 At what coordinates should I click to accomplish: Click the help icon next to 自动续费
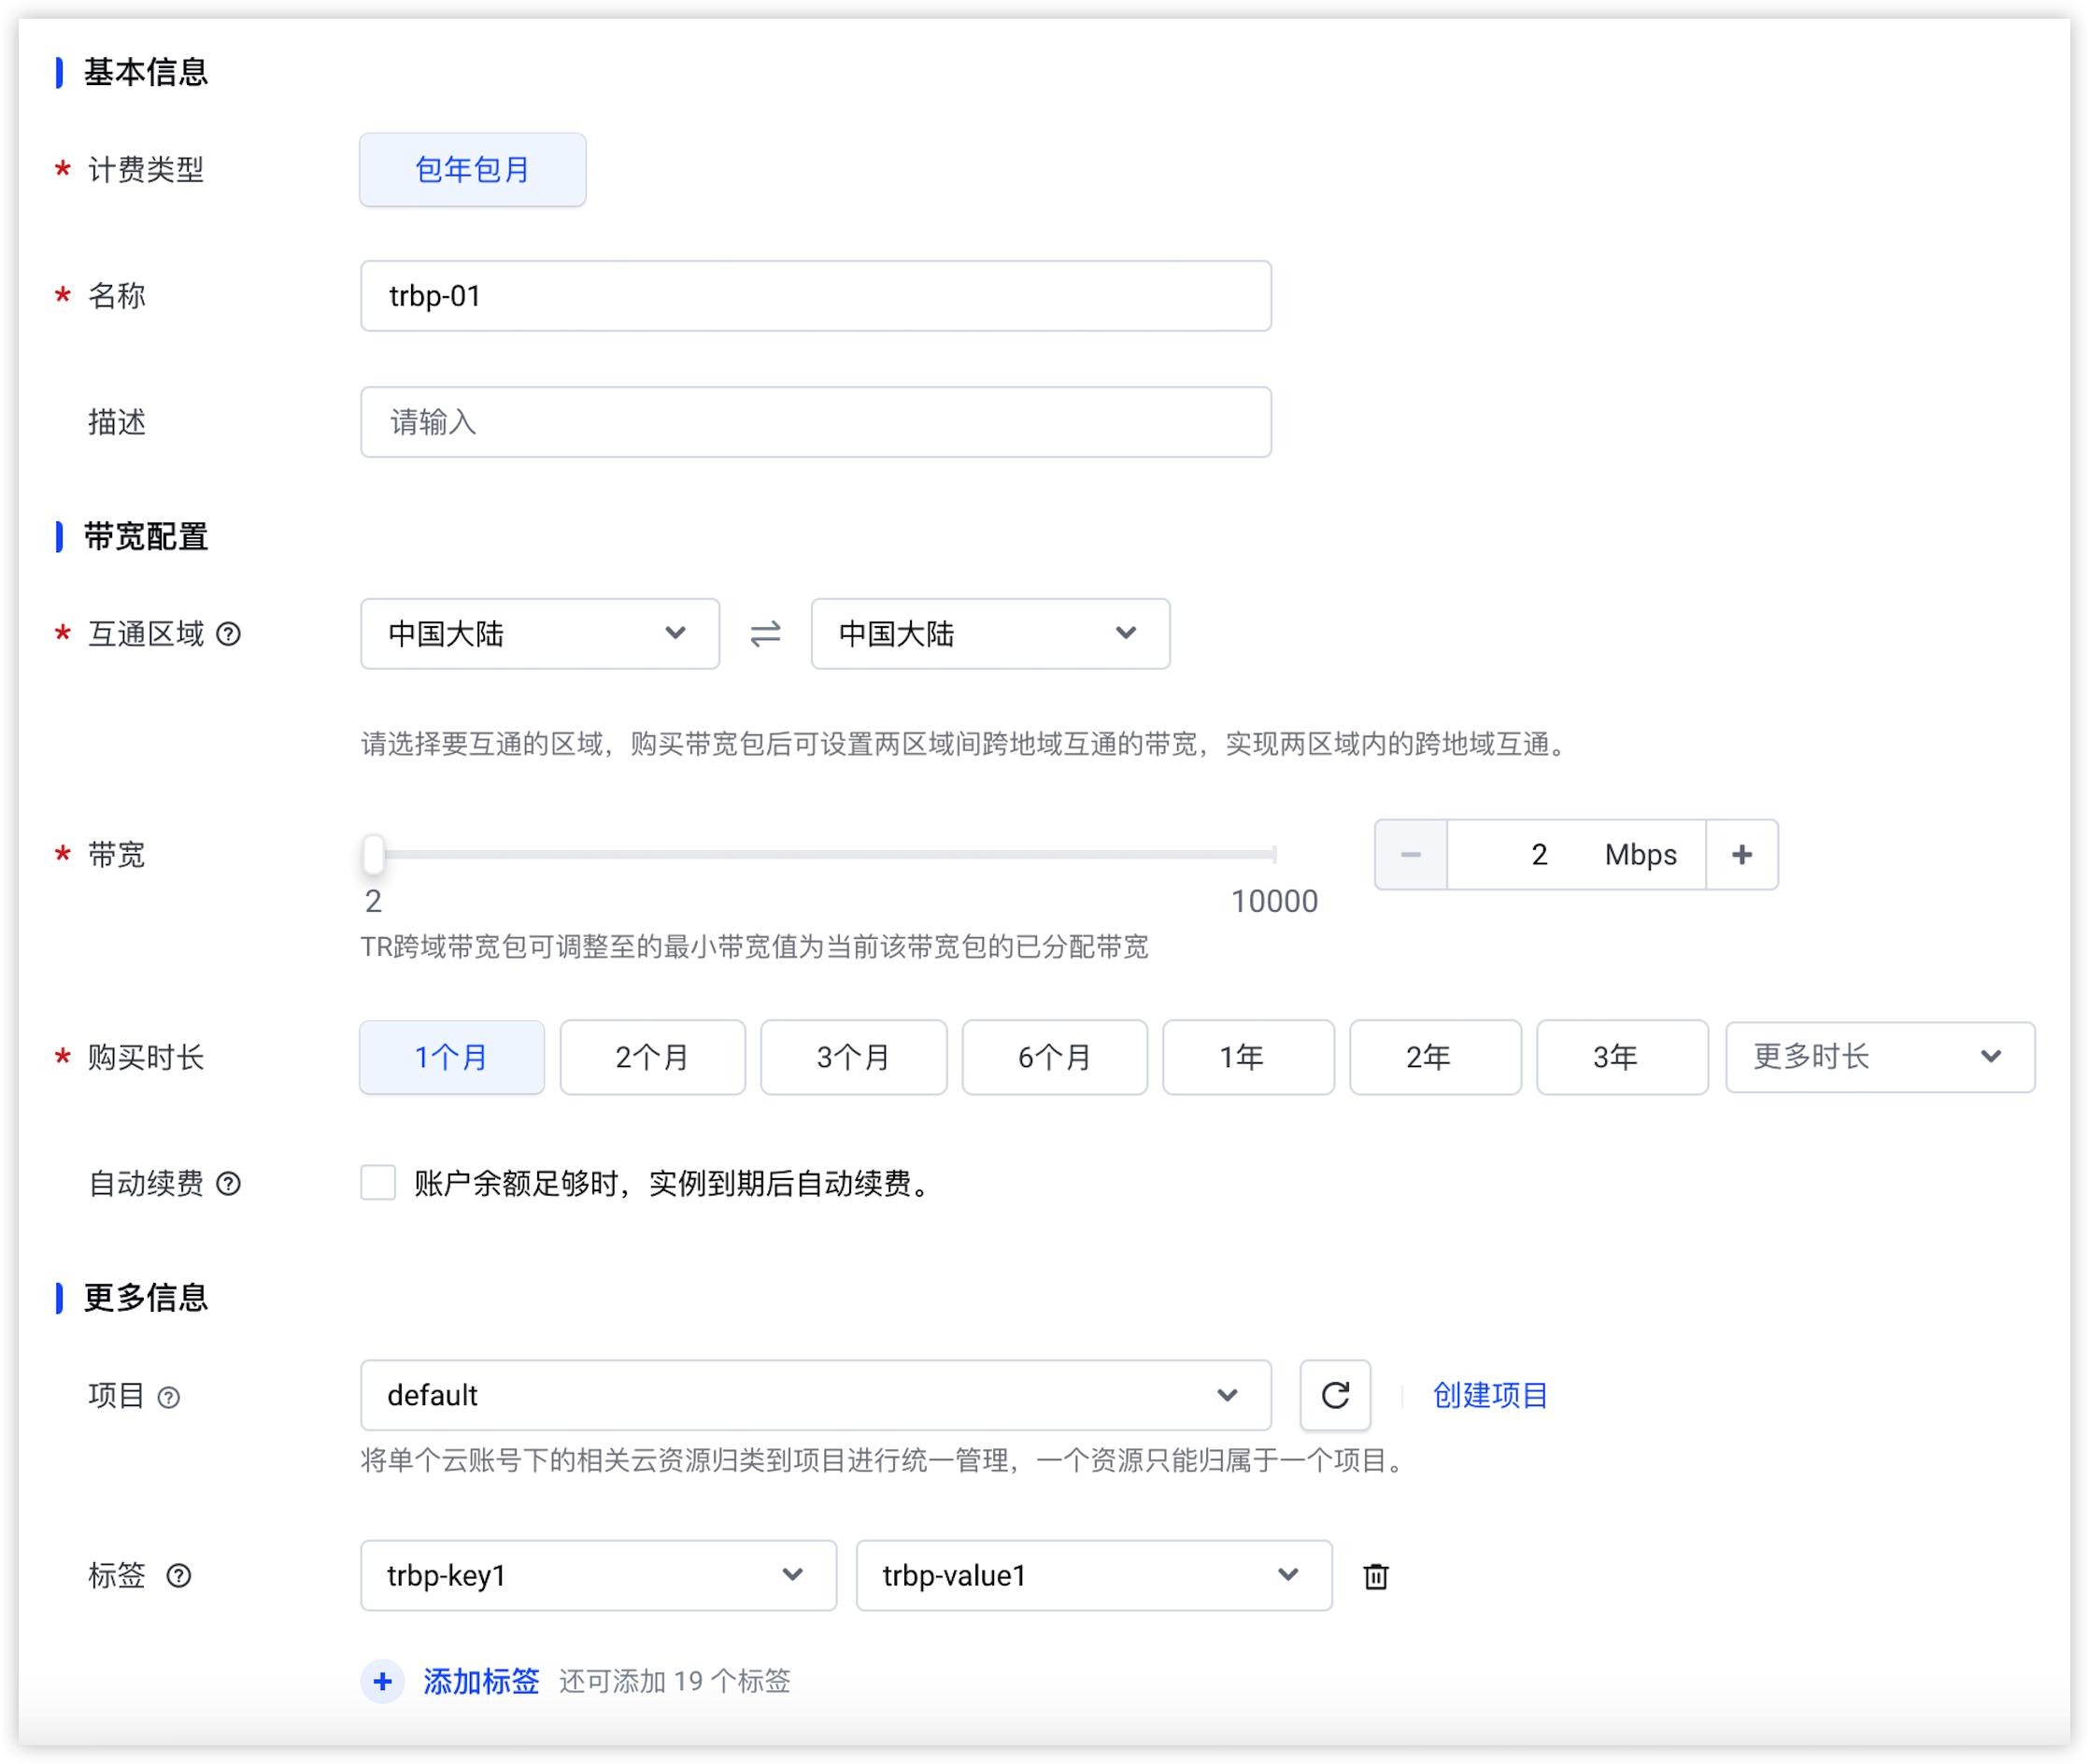(228, 1184)
